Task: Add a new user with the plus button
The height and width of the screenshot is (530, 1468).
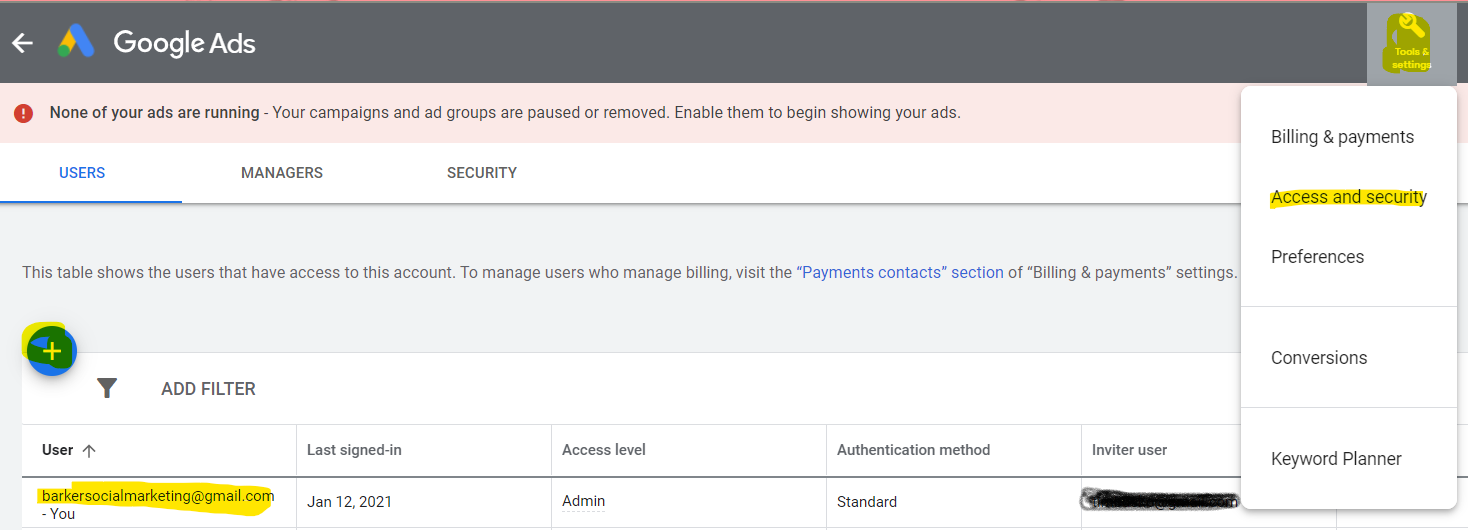Action: [52, 351]
